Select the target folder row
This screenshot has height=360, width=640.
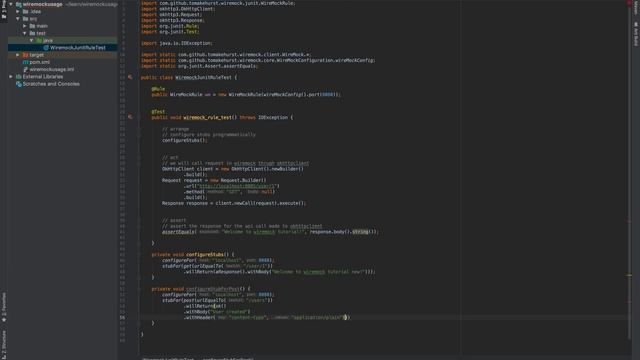(62, 55)
